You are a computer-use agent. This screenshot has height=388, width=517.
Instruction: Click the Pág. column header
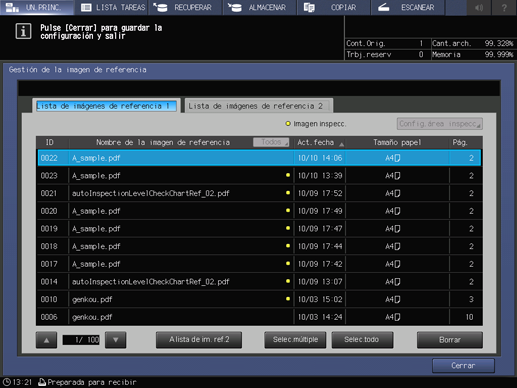(460, 142)
